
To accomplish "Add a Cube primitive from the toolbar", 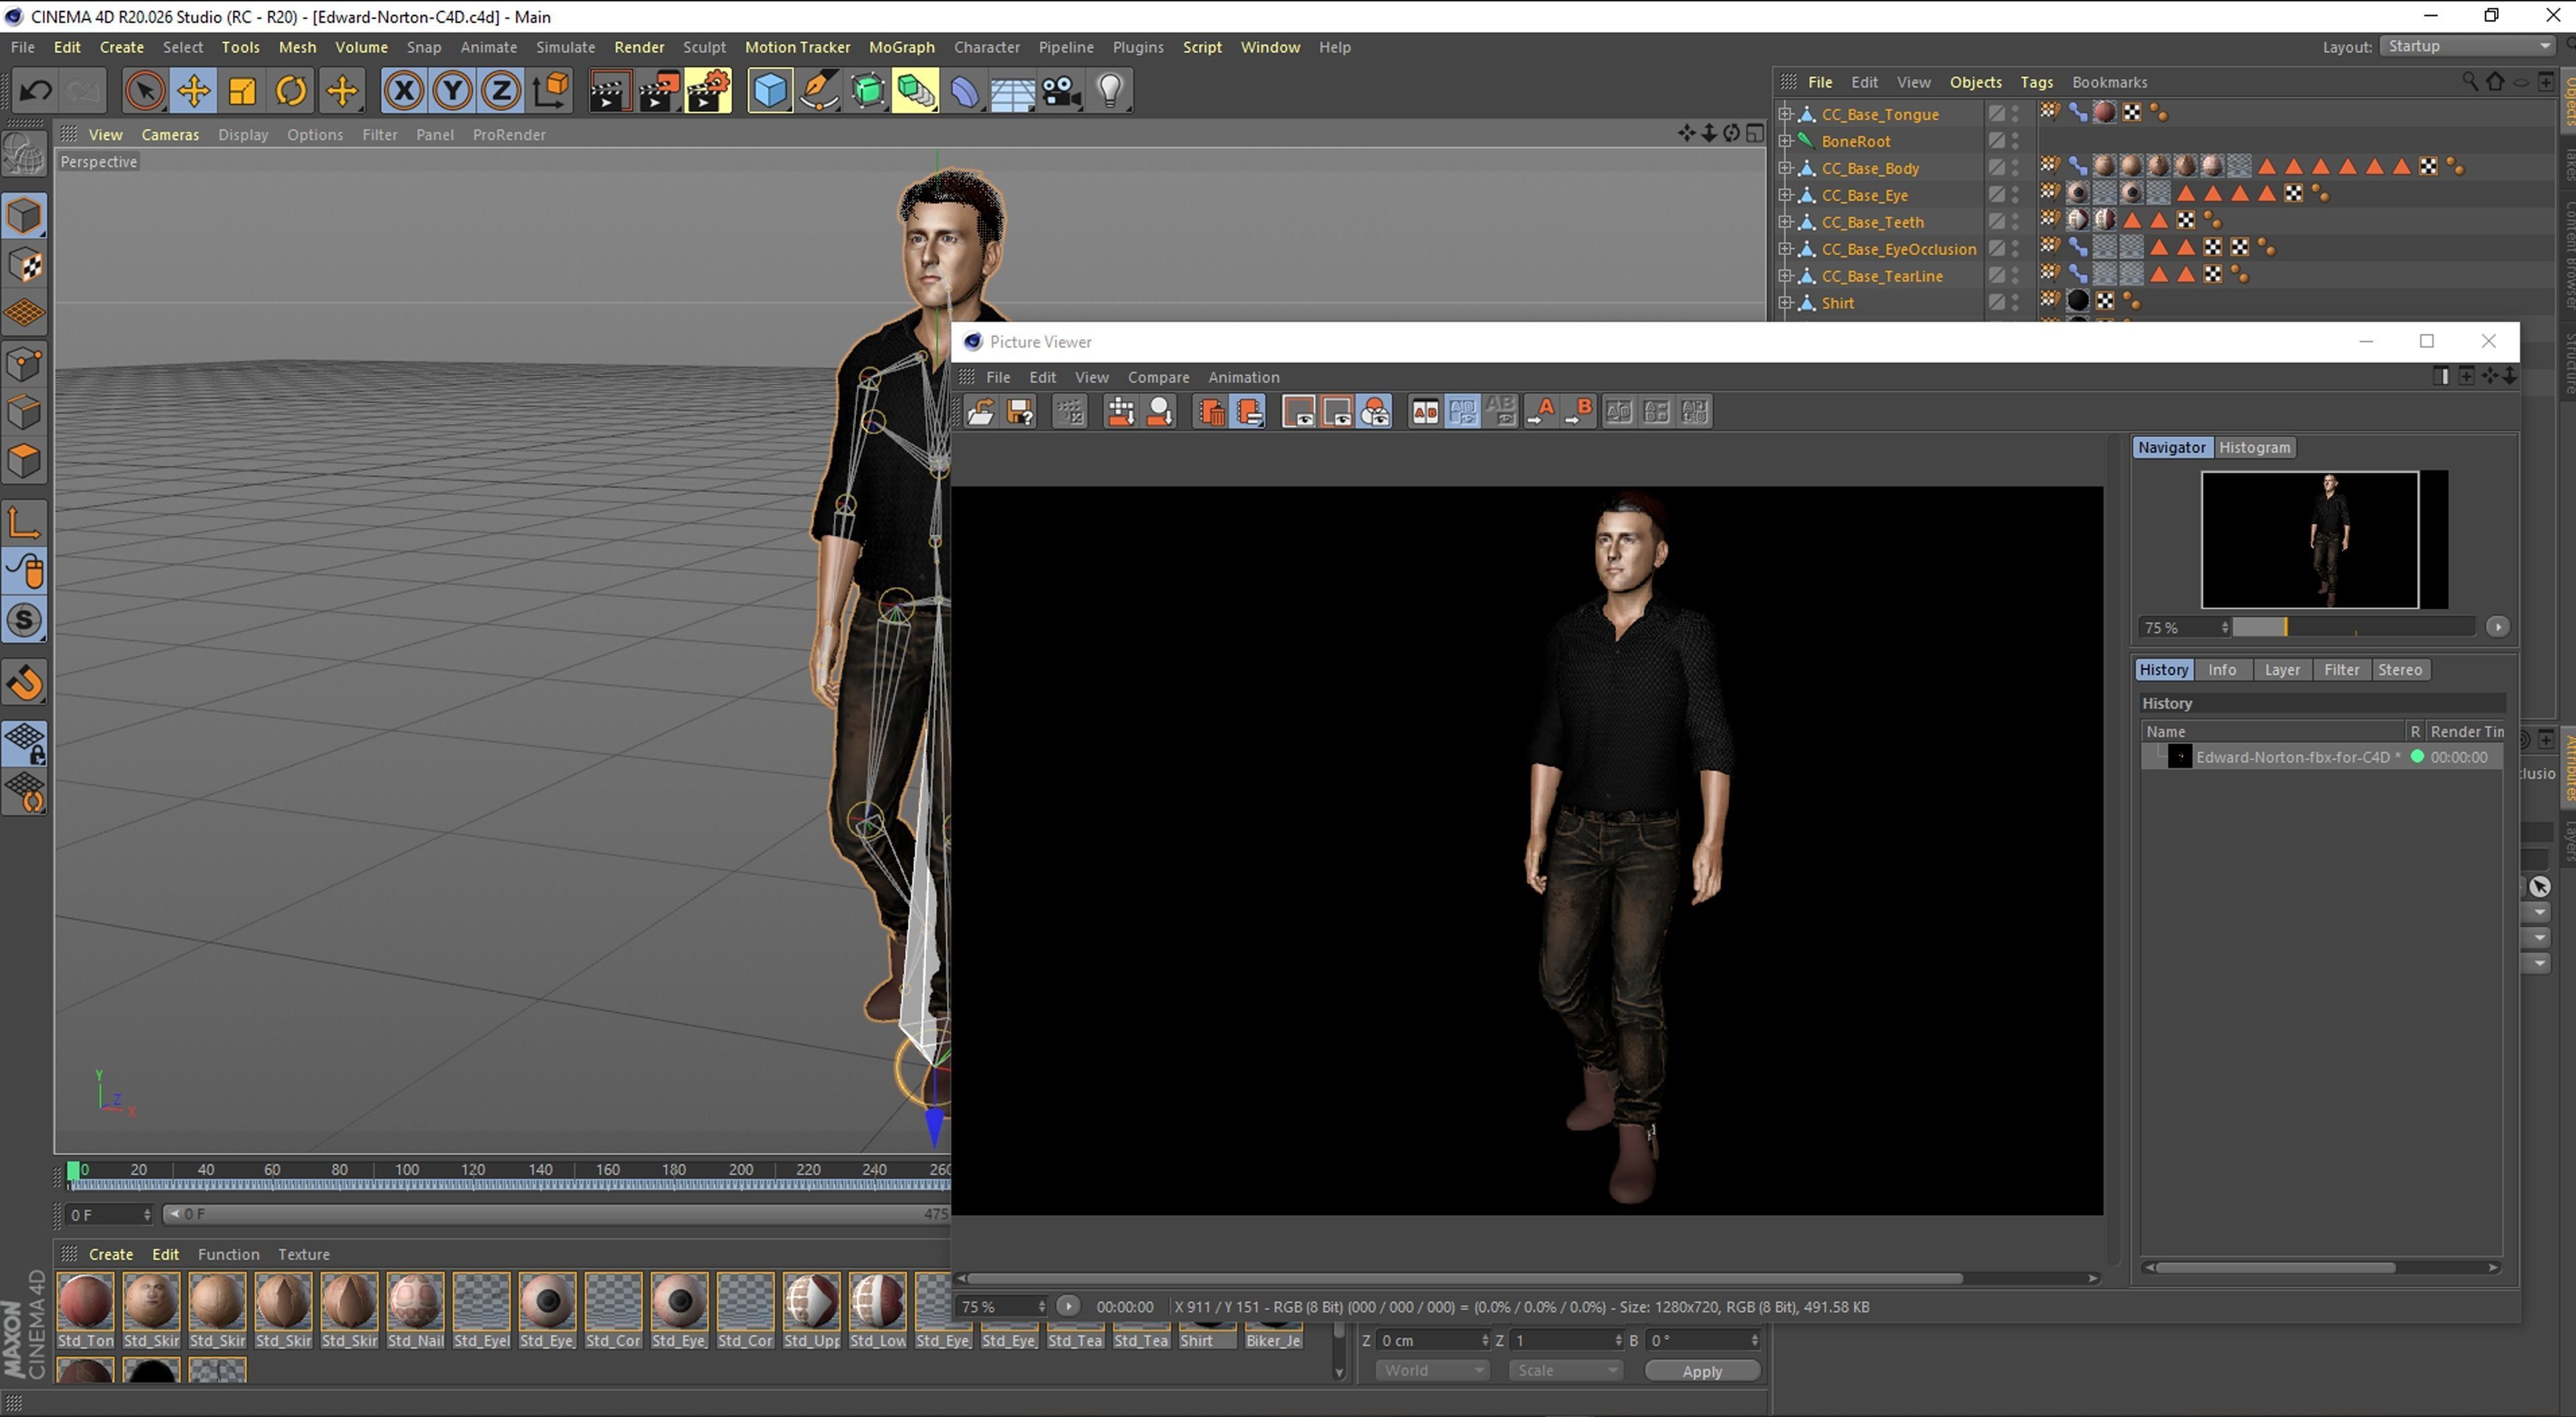I will tap(769, 91).
